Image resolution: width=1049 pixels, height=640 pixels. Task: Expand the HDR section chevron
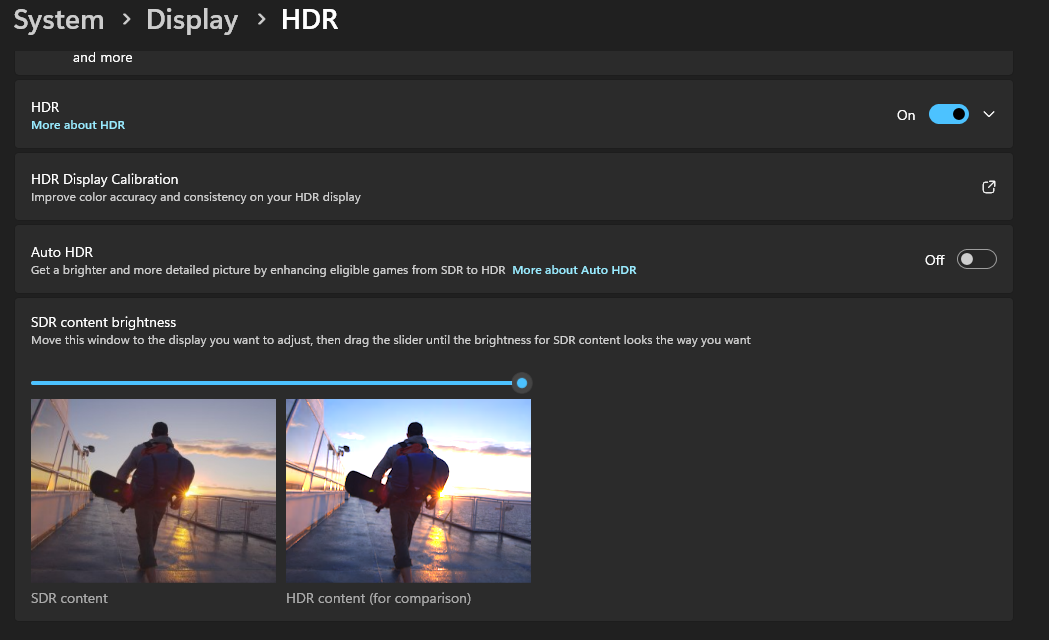[x=989, y=114]
